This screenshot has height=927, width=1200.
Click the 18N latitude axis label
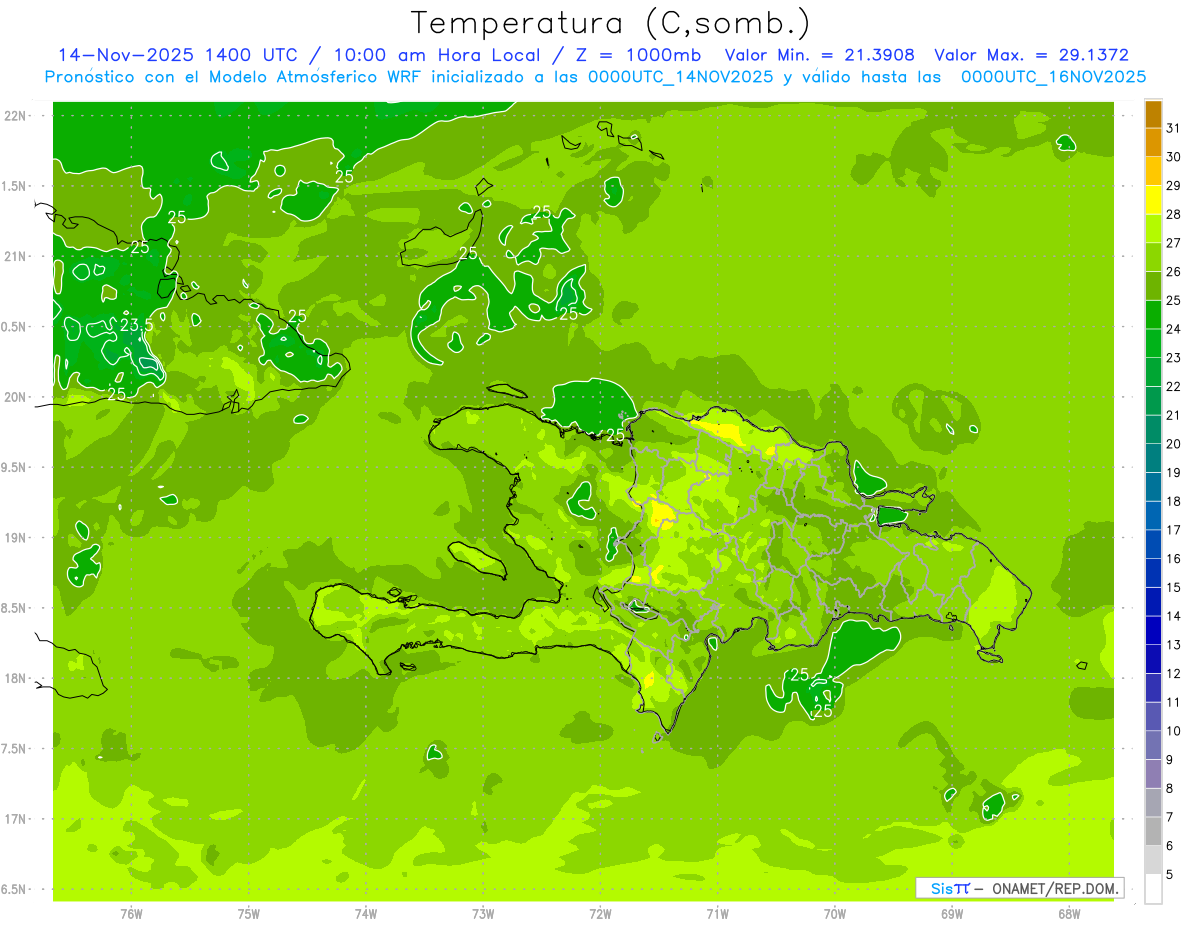pos(15,678)
